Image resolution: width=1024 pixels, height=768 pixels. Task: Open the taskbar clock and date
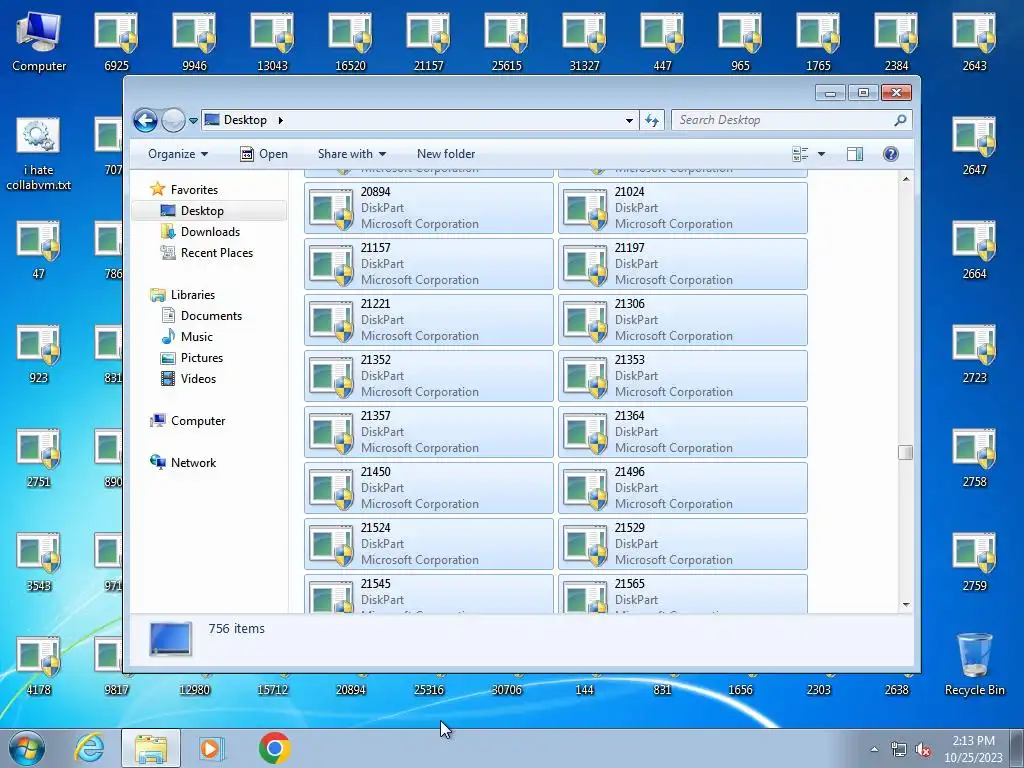[973, 749]
